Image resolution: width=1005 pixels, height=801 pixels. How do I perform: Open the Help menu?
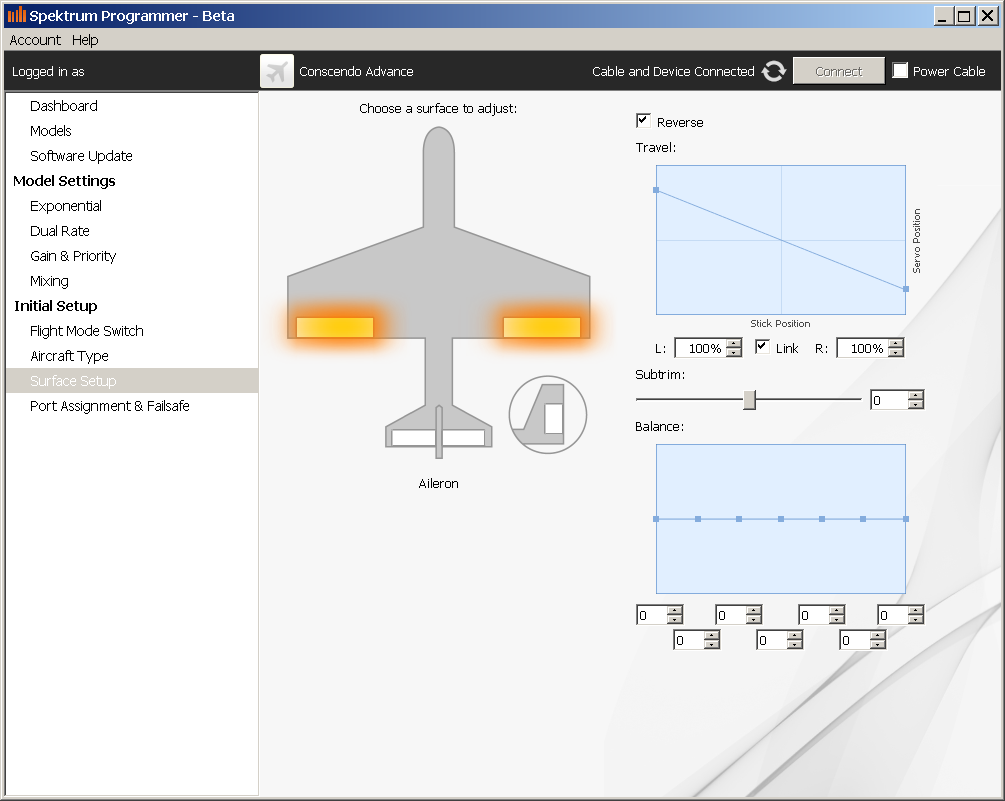[x=85, y=40]
